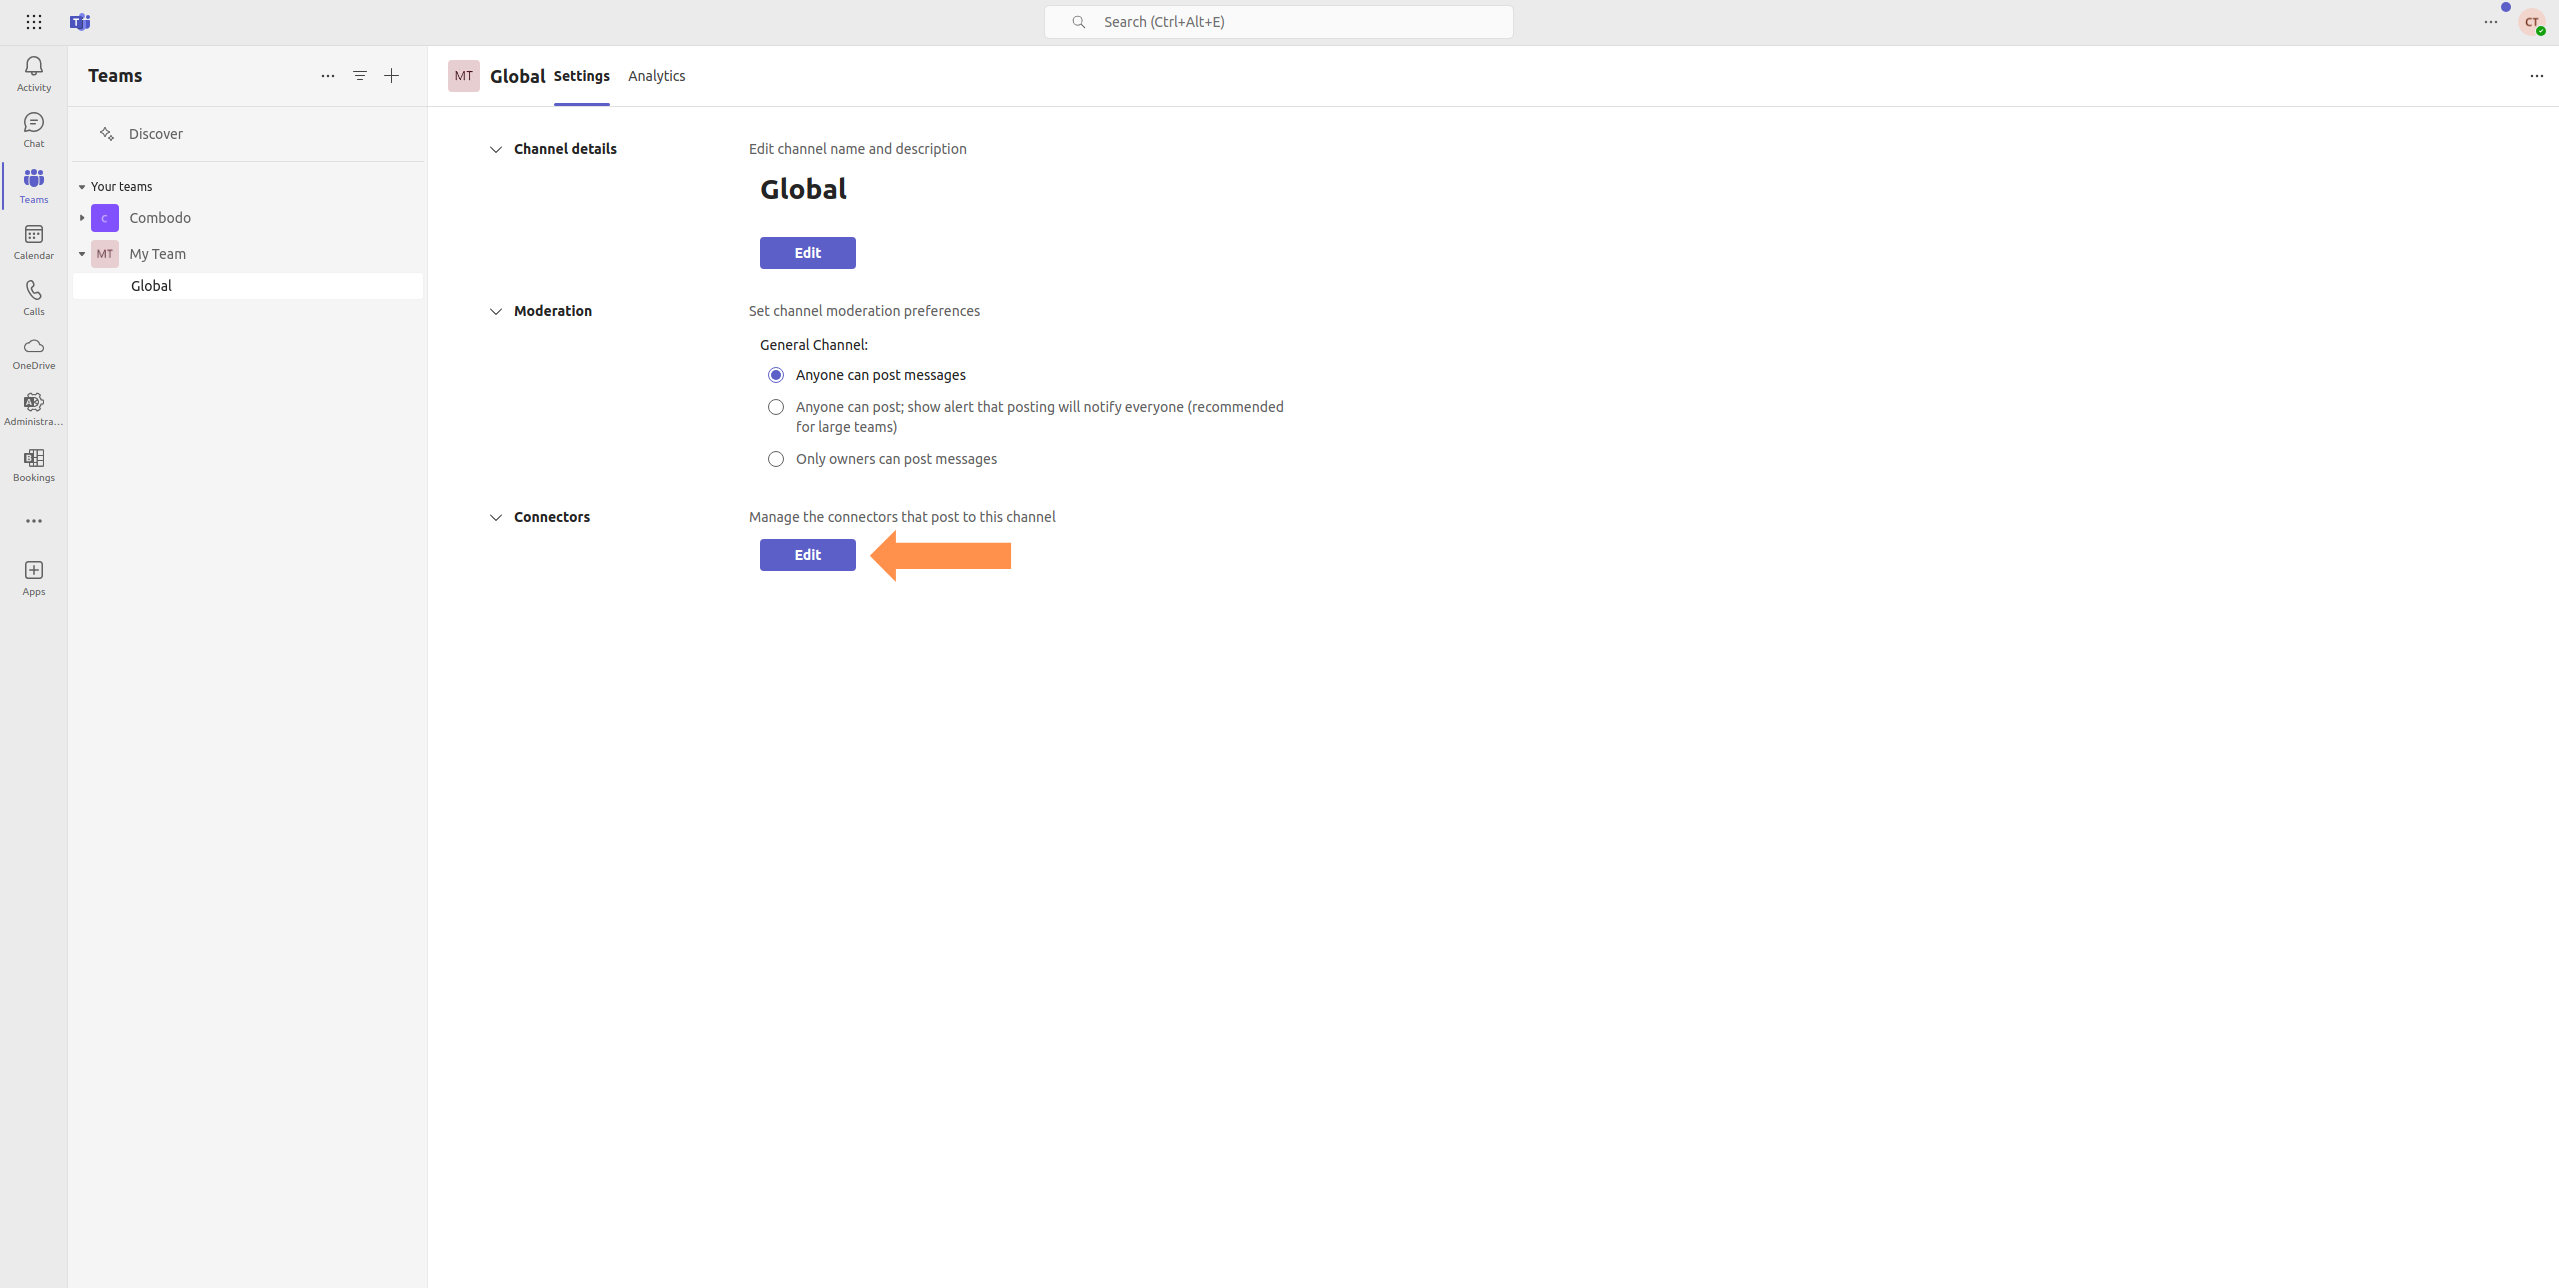Image resolution: width=2559 pixels, height=1288 pixels.
Task: Select 'Only owners can post messages' option
Action: 776,459
